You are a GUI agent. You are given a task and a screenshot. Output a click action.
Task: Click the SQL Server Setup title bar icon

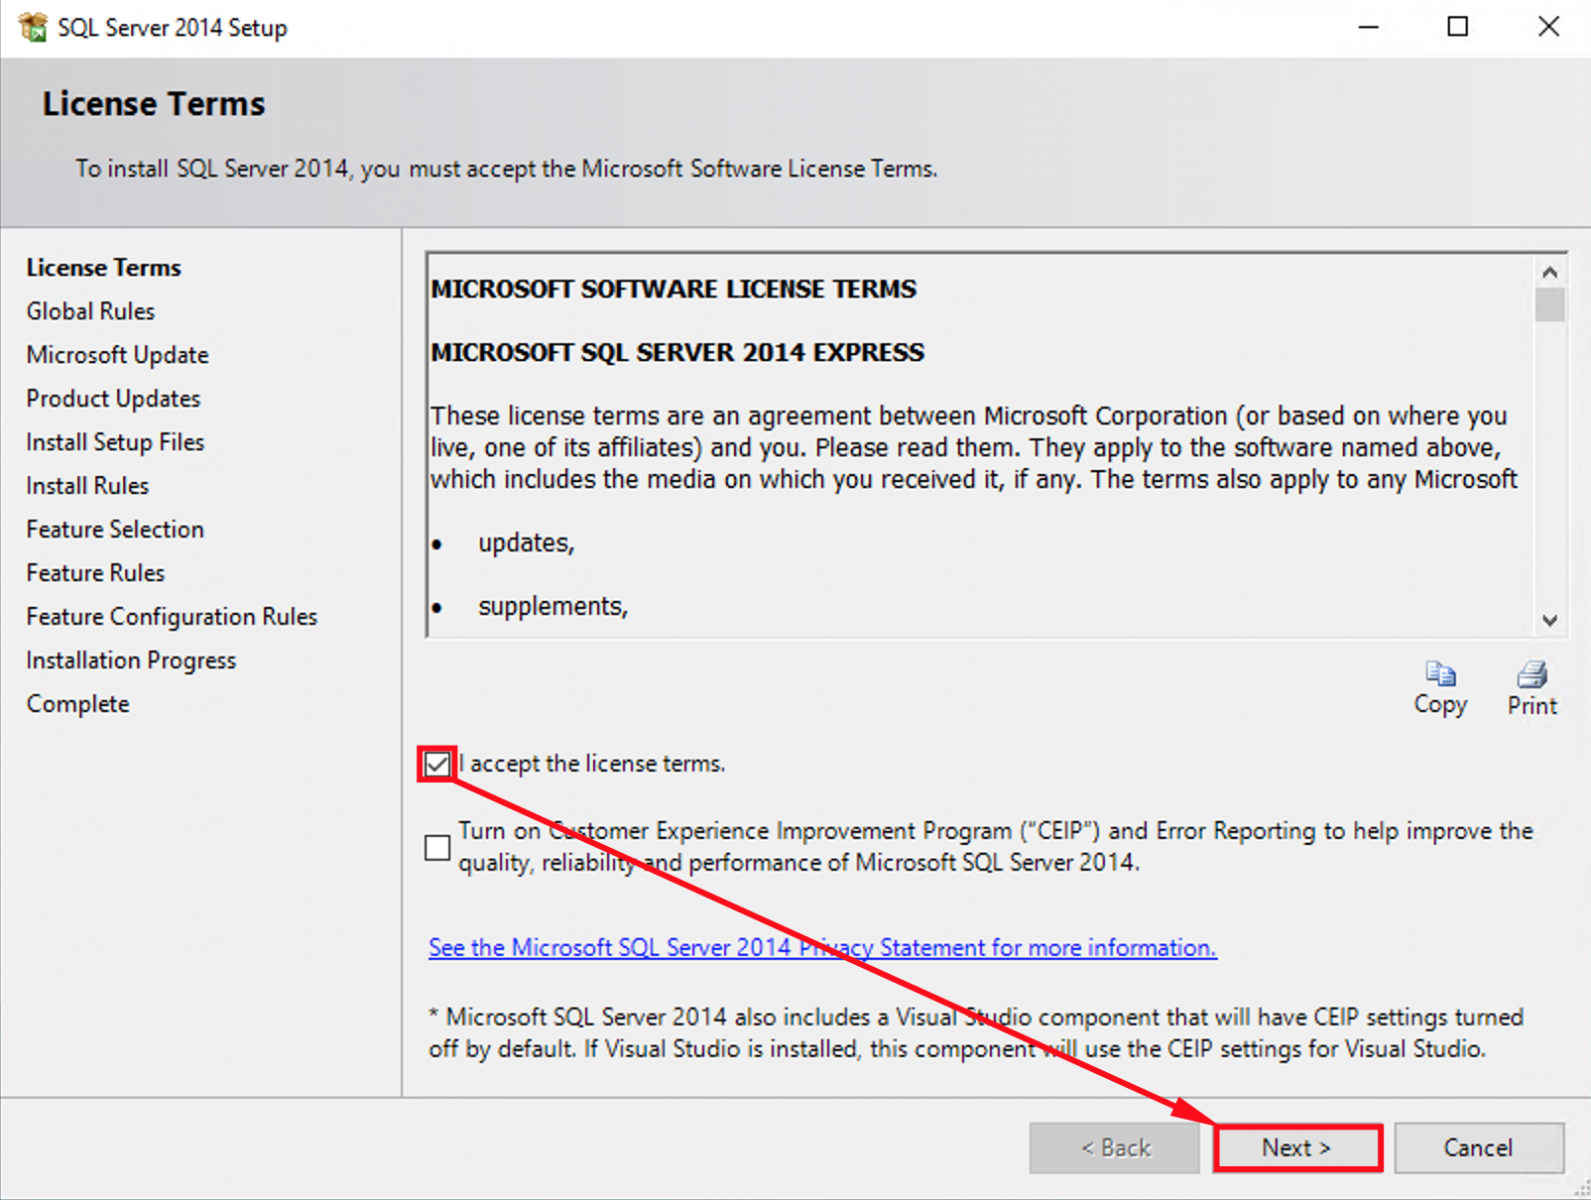pos(32,27)
